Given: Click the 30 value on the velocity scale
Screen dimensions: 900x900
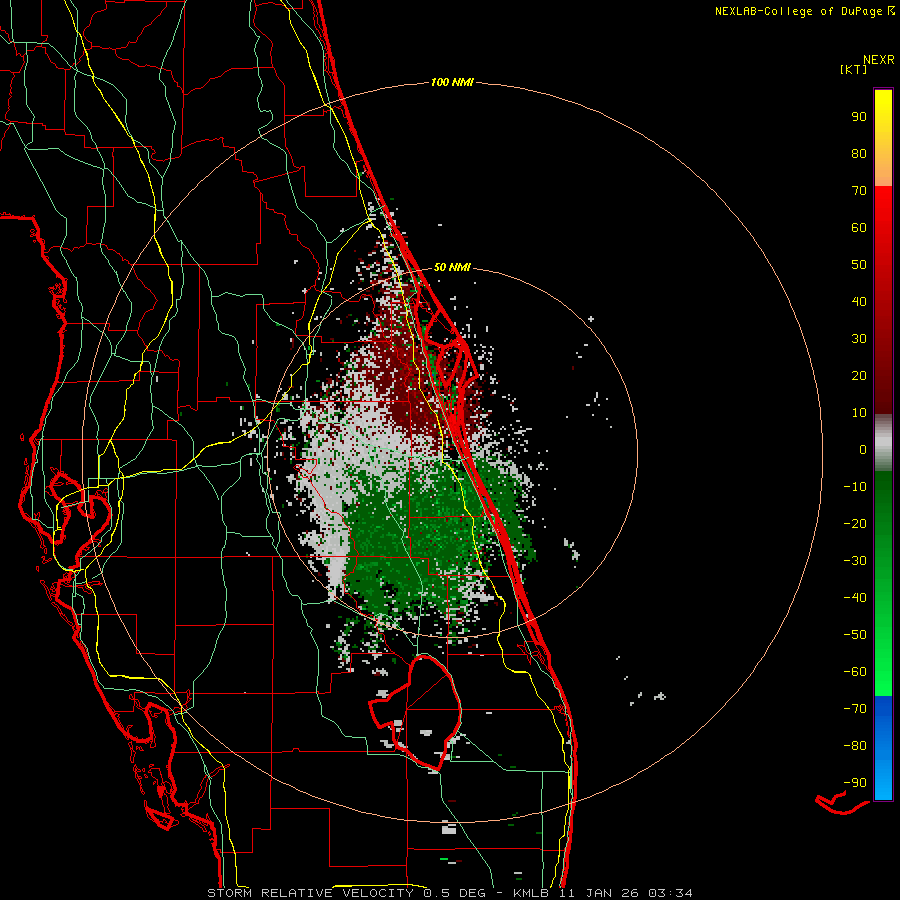Looking at the screenshot, I should [859, 339].
